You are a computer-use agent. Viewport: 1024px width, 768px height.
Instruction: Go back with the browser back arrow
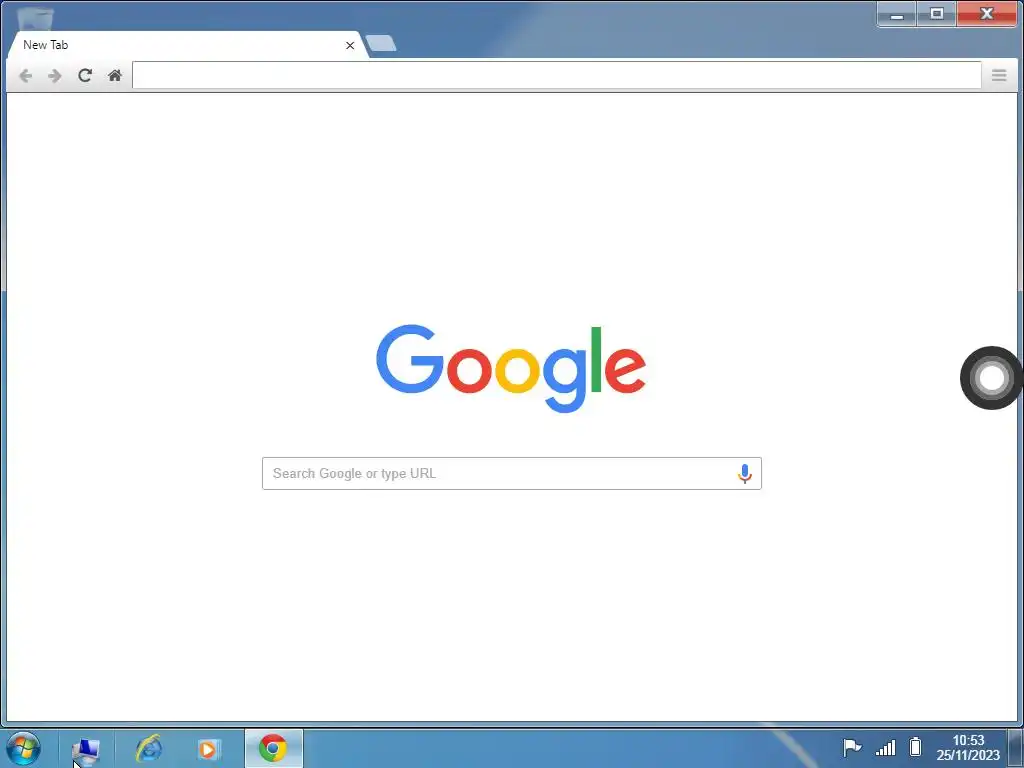pos(25,76)
